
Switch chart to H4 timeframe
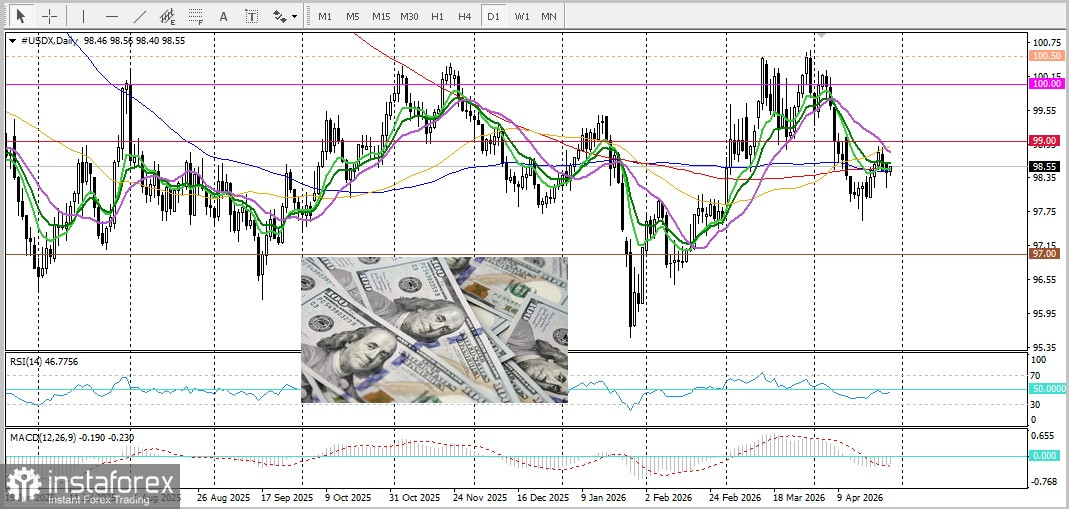pyautogui.click(x=465, y=17)
